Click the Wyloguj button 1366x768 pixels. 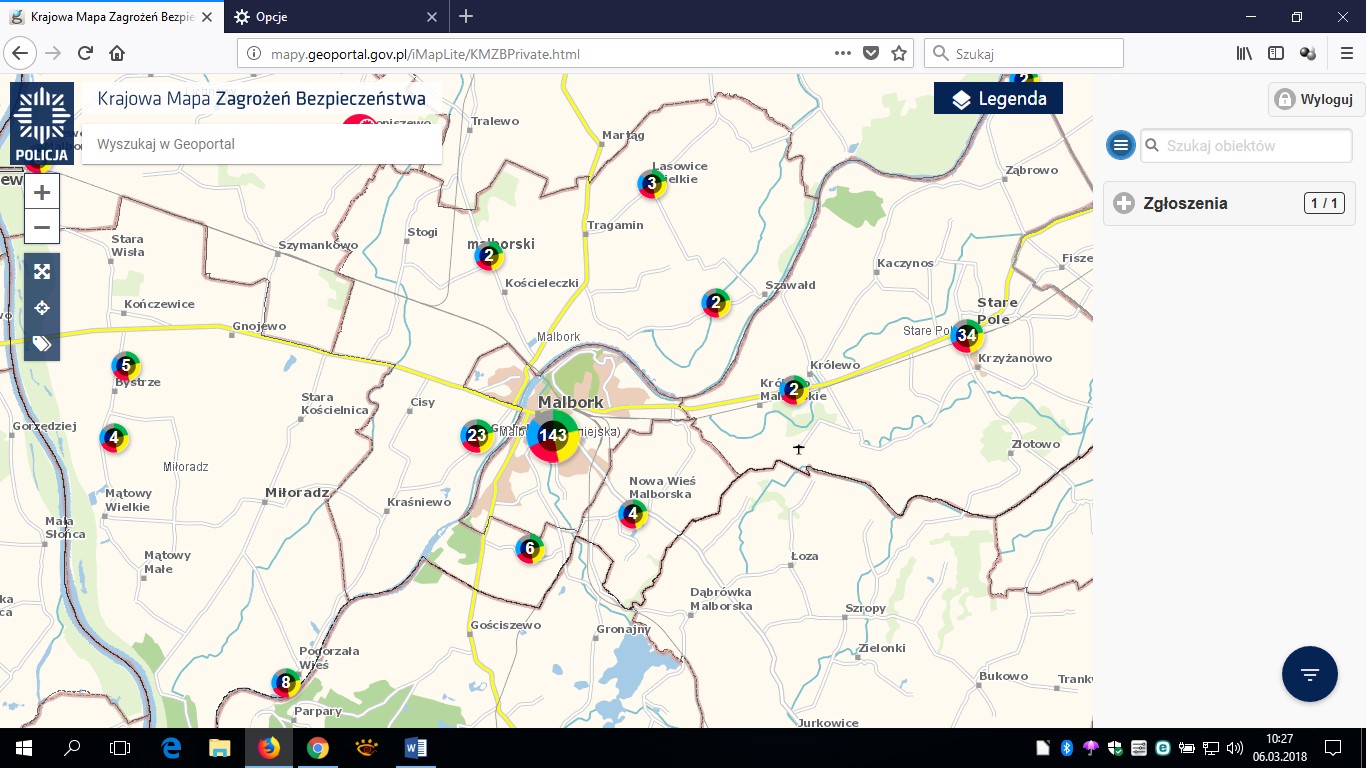[1314, 99]
